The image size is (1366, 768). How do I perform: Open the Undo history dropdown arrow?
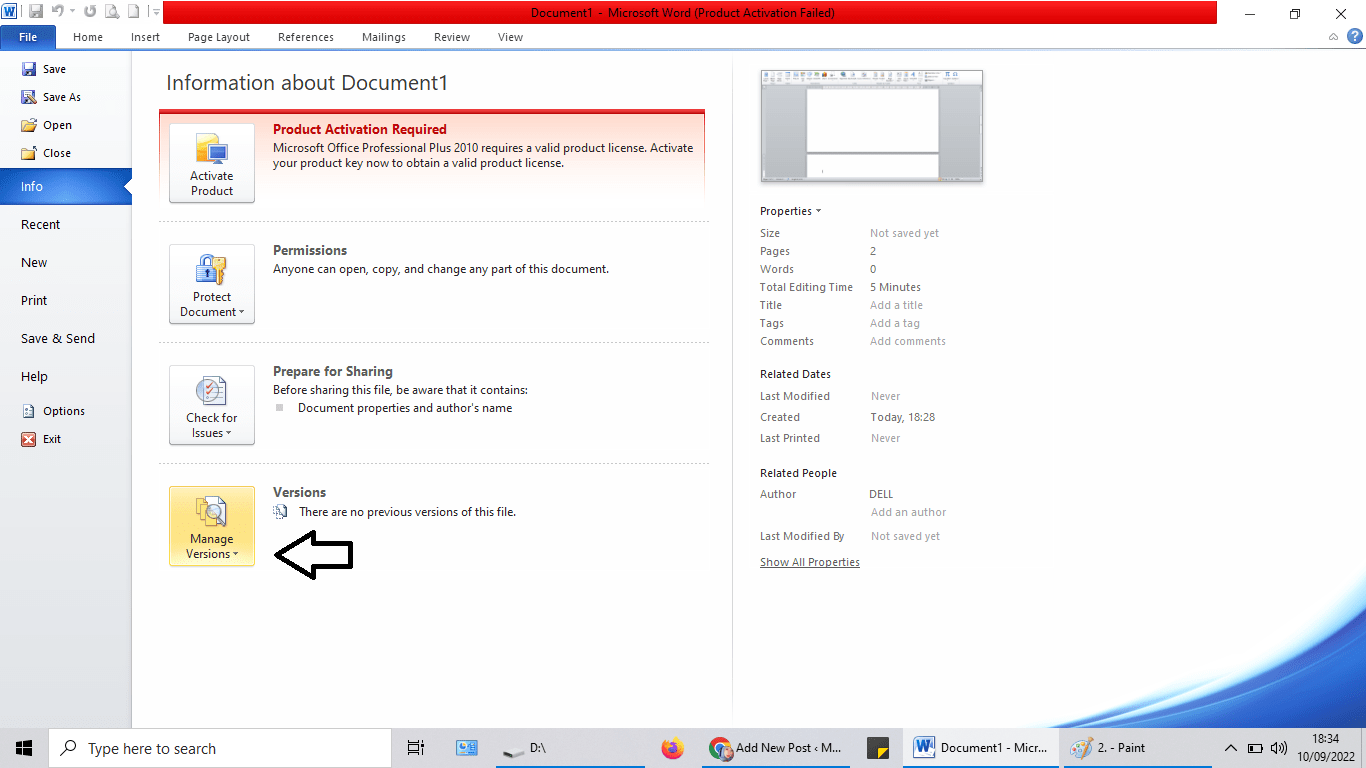(72, 12)
